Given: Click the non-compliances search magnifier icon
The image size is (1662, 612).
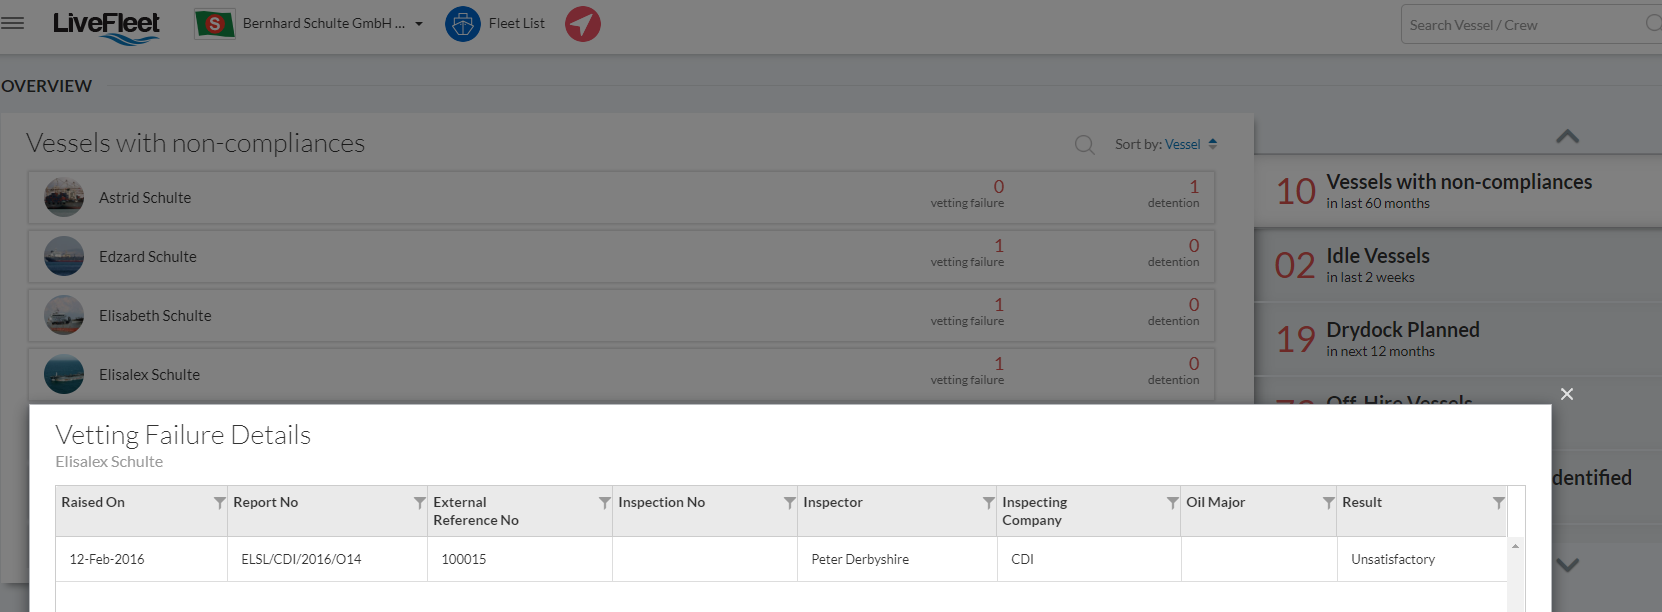Looking at the screenshot, I should pyautogui.click(x=1084, y=145).
